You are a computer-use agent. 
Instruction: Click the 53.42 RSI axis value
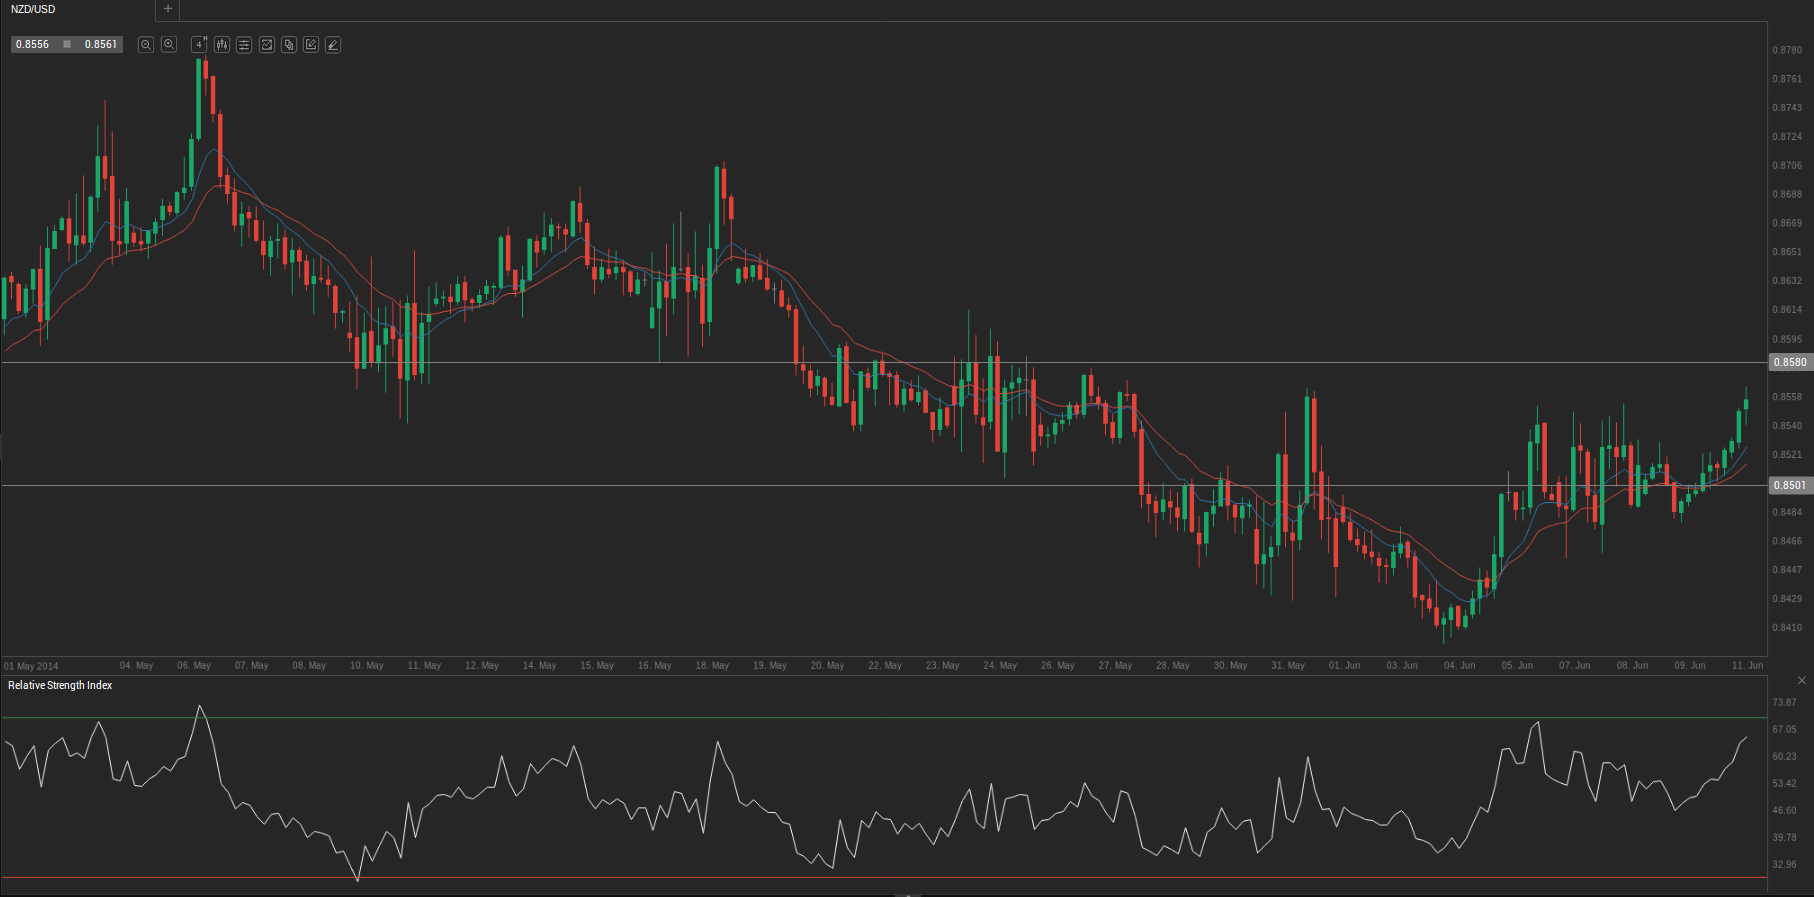1784,783
